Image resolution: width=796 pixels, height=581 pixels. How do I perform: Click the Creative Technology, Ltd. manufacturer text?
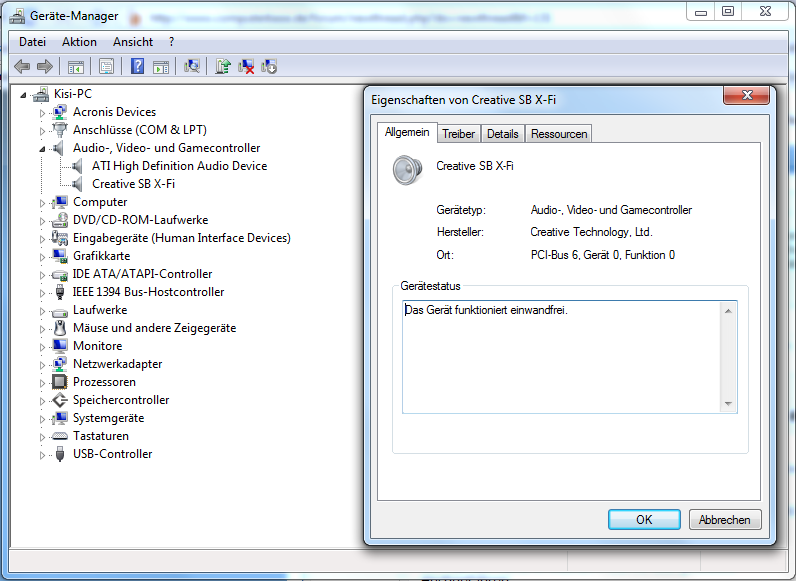(591, 232)
